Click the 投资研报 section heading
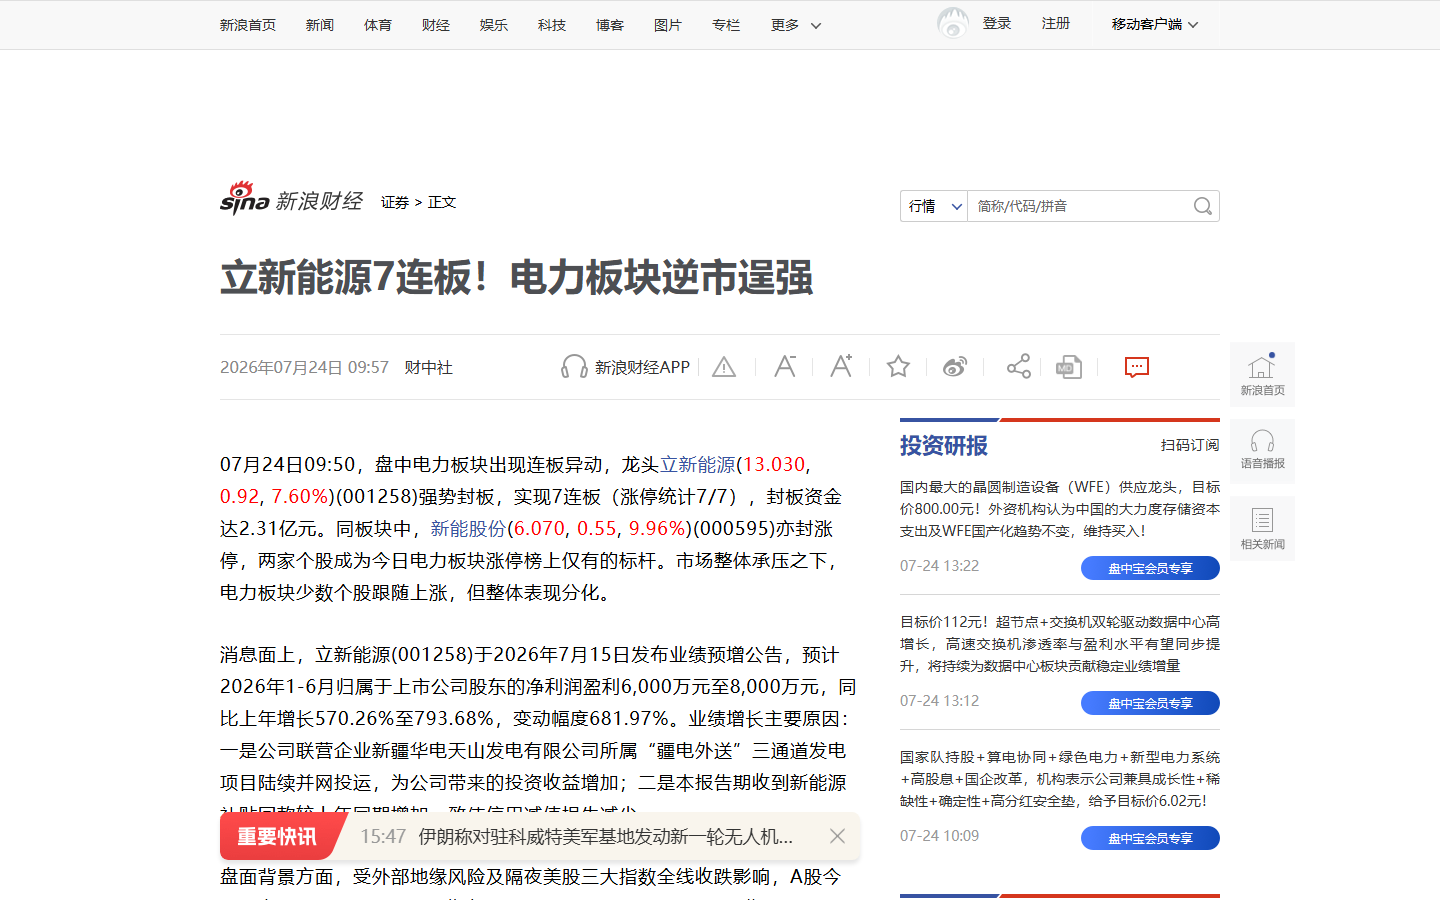The width and height of the screenshot is (1440, 900). [x=944, y=446]
